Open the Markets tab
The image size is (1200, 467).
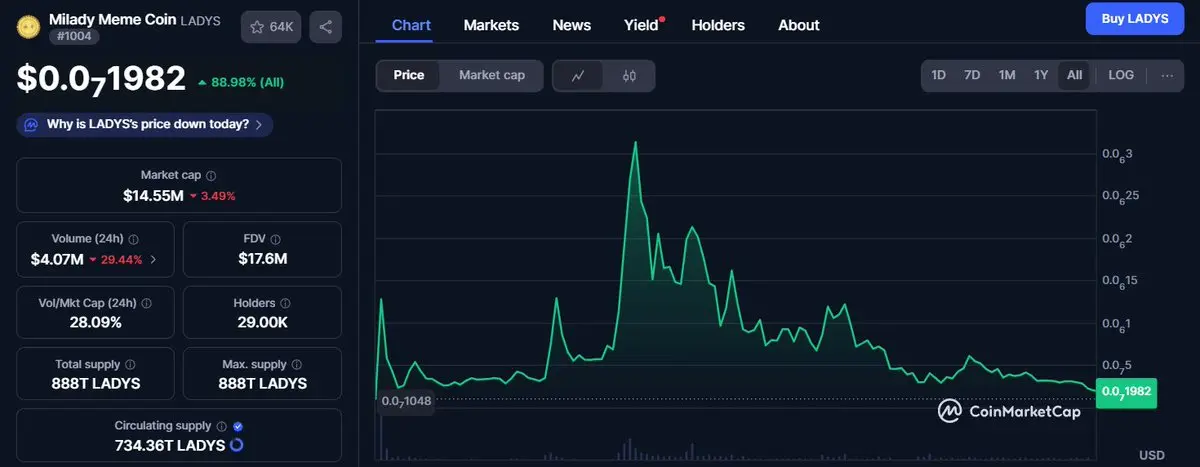[491, 25]
